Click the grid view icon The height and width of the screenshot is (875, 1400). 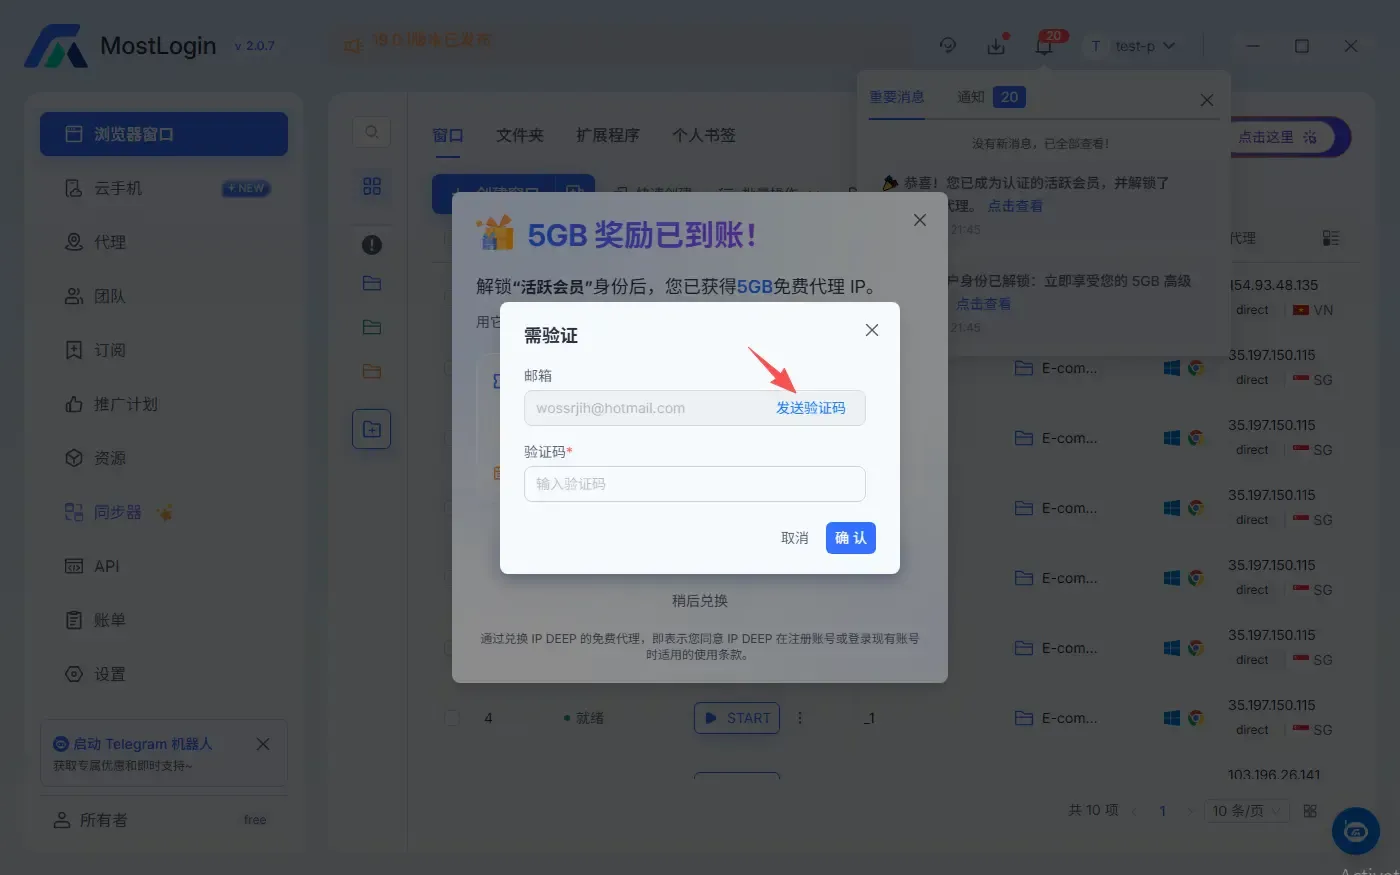372,186
